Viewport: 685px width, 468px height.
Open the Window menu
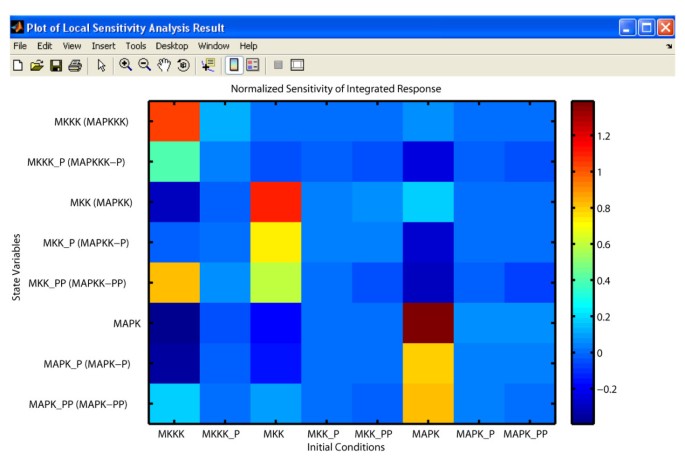pos(214,46)
